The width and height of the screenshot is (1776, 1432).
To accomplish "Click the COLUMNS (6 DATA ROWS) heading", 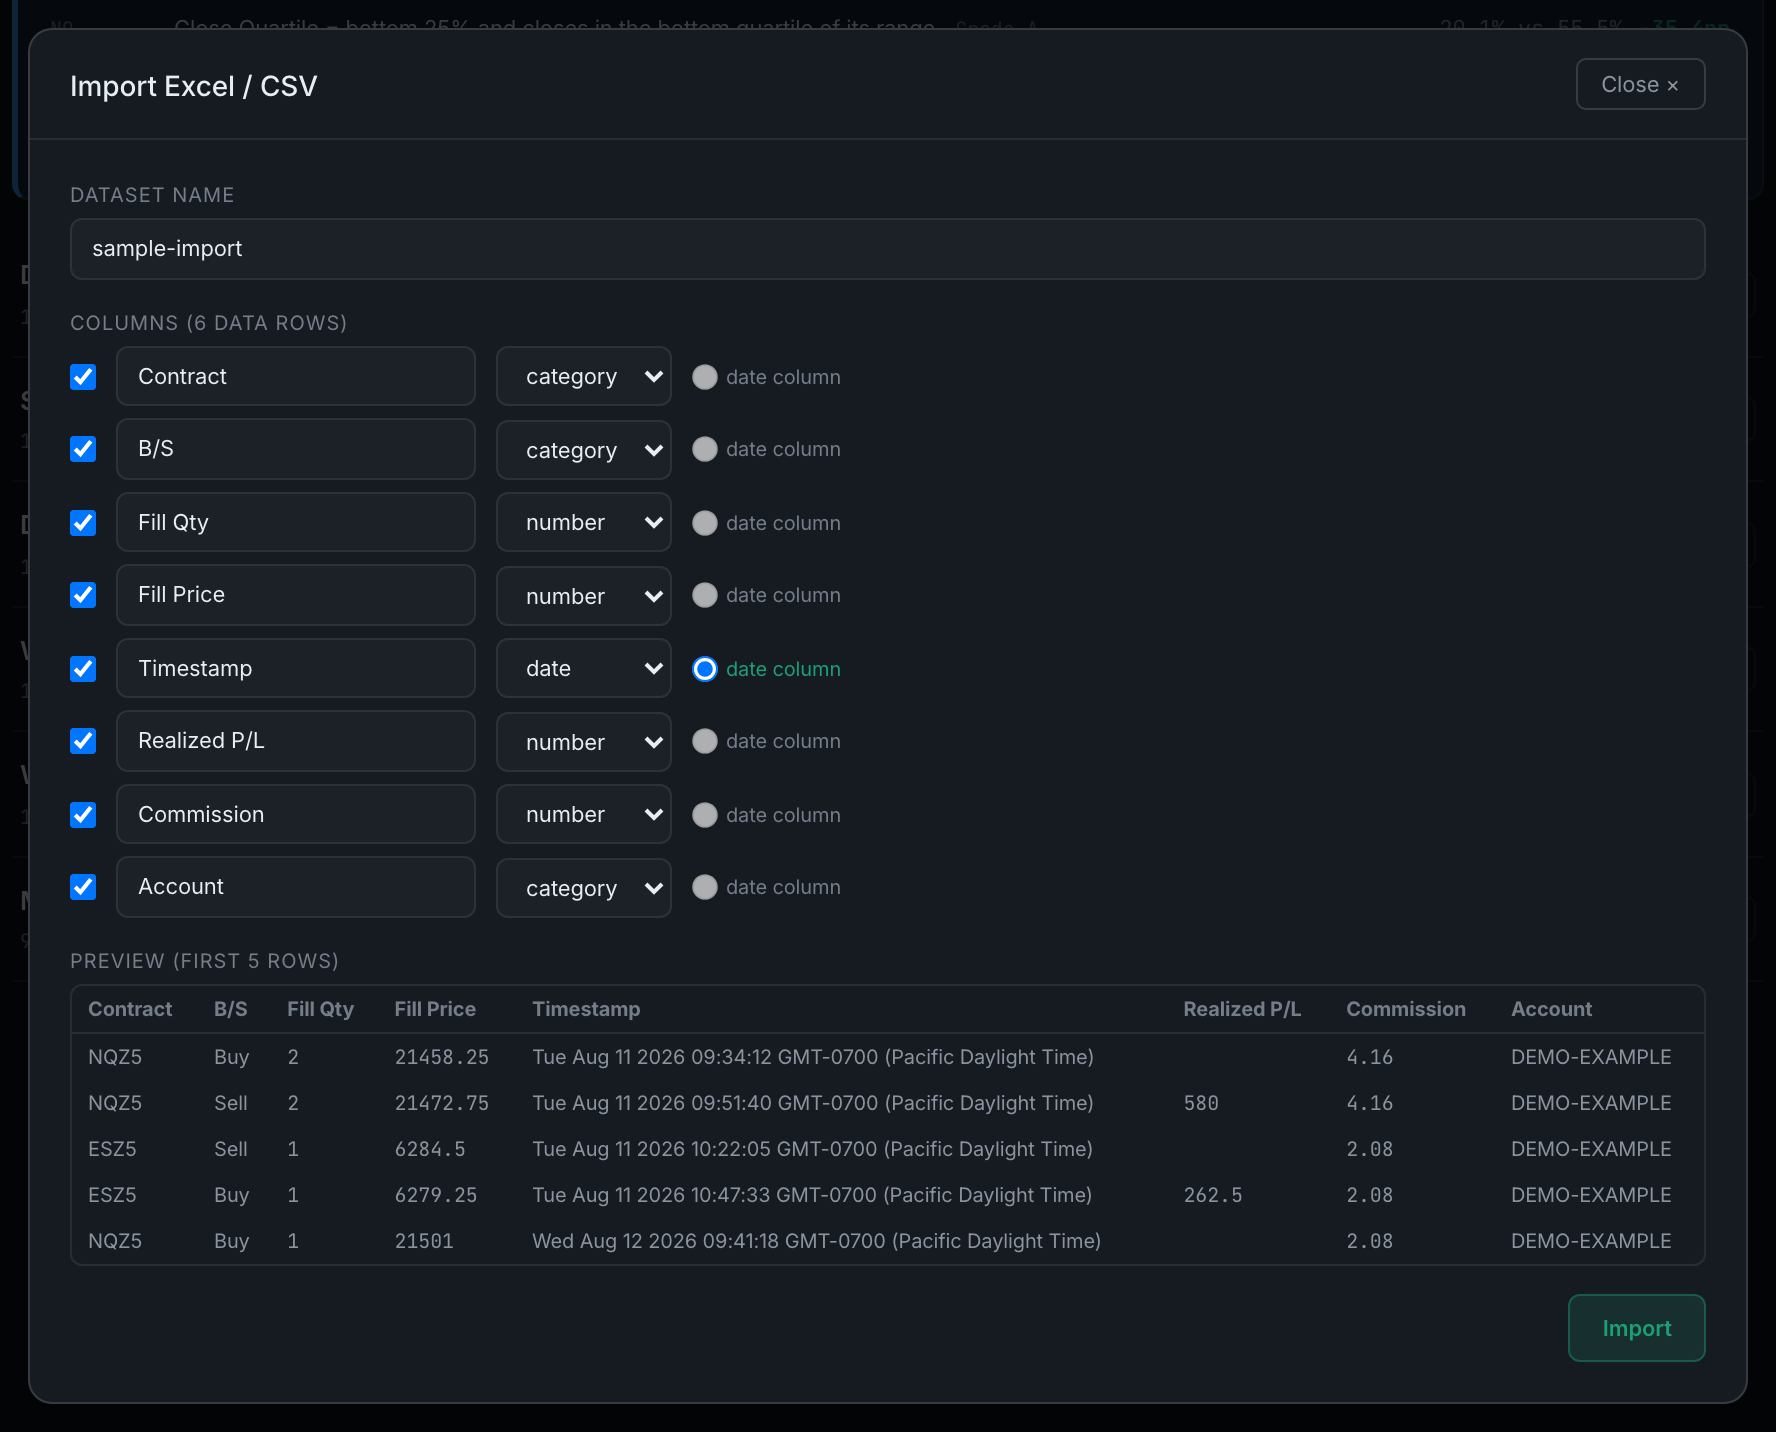I will [208, 323].
